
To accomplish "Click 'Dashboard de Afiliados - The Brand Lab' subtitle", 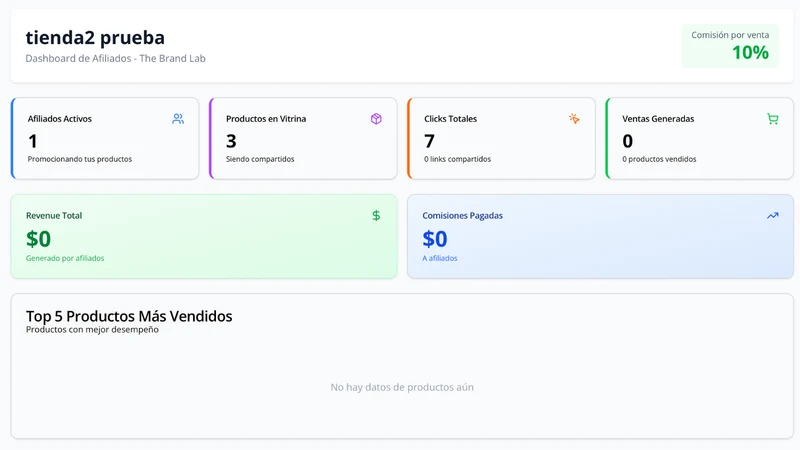I will pyautogui.click(x=115, y=59).
